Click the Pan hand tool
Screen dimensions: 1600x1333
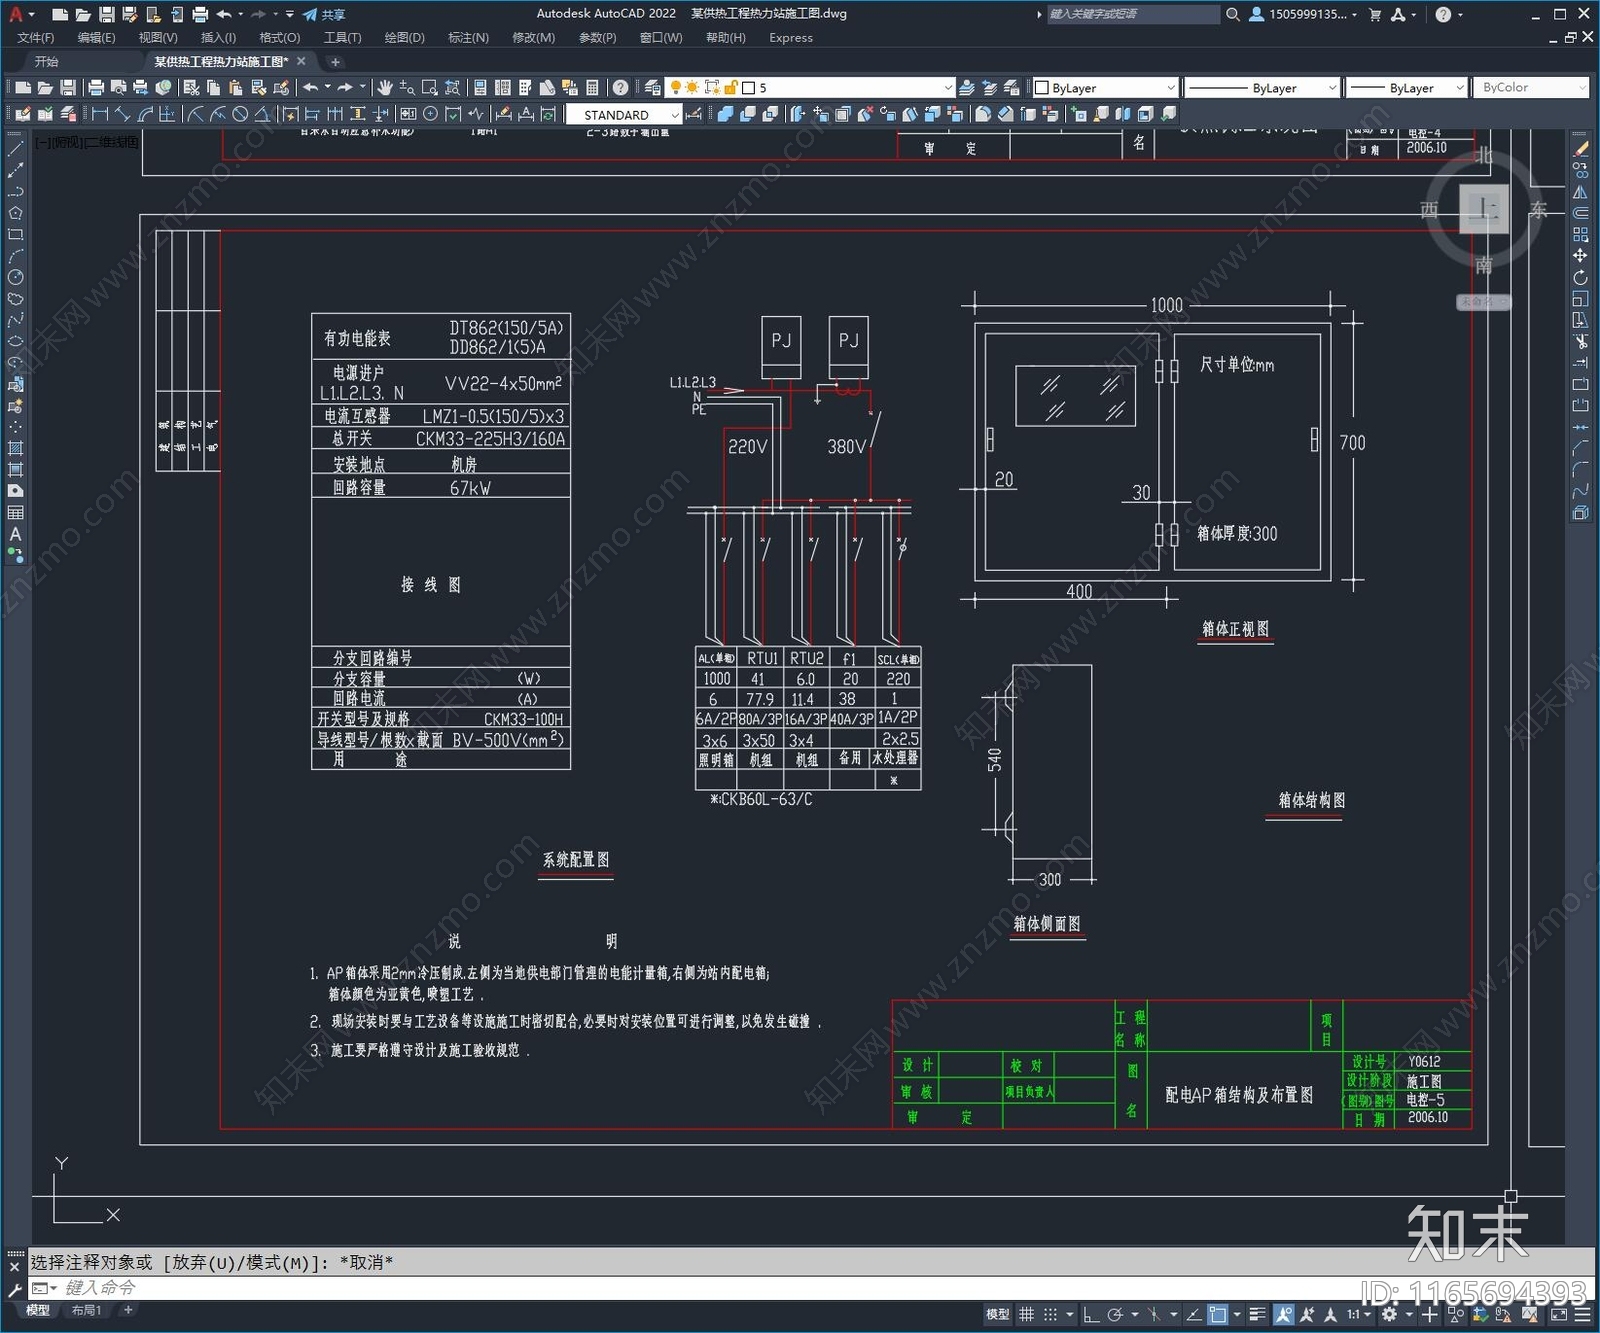click(x=385, y=88)
